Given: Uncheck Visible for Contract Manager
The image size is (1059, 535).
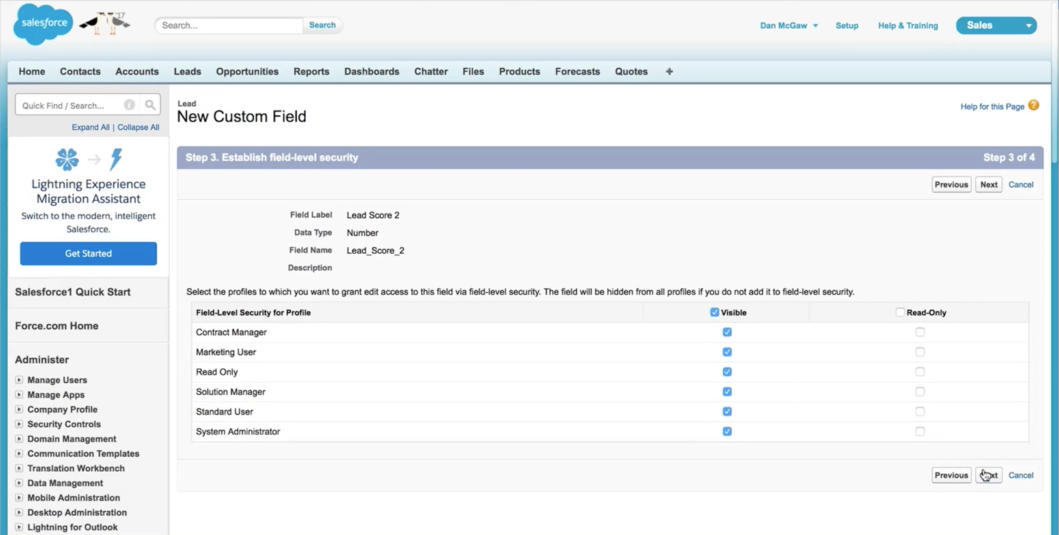Looking at the screenshot, I should coord(727,332).
